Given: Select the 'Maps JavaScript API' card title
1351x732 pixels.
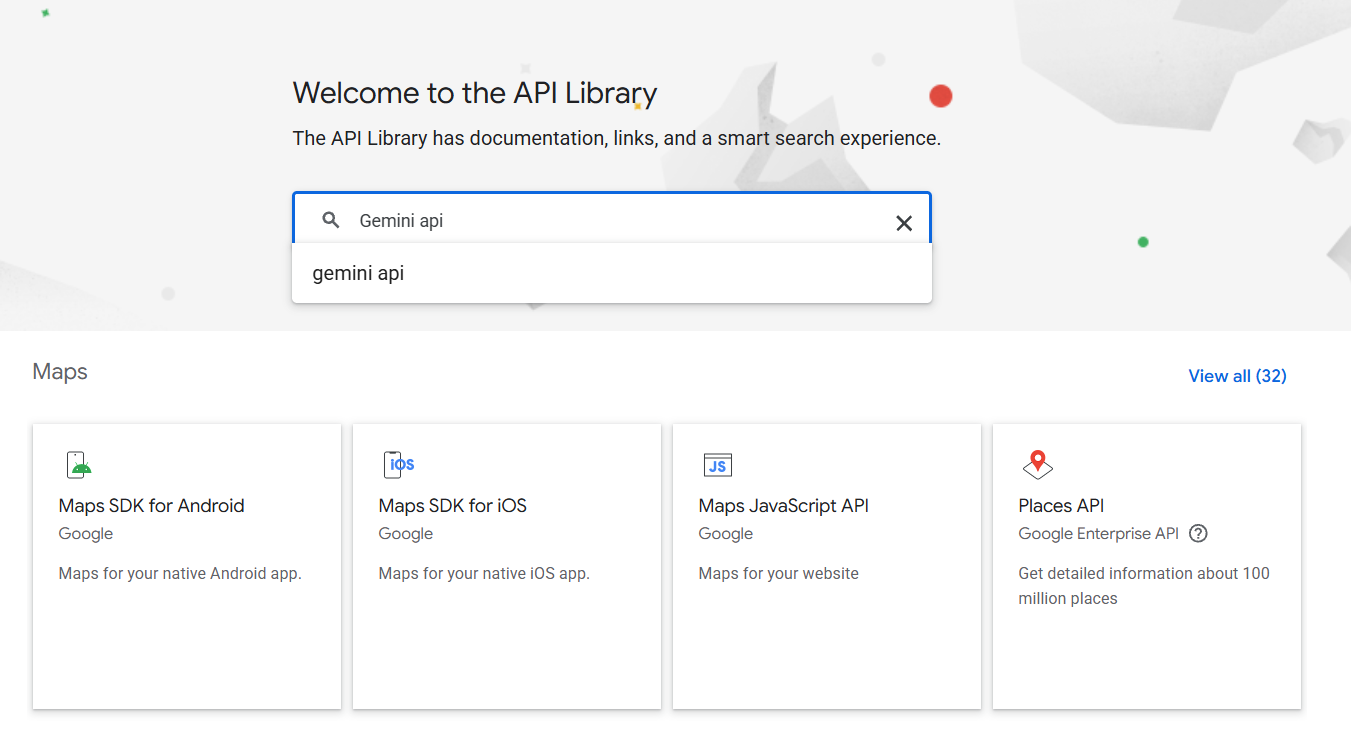Looking at the screenshot, I should coord(783,506).
